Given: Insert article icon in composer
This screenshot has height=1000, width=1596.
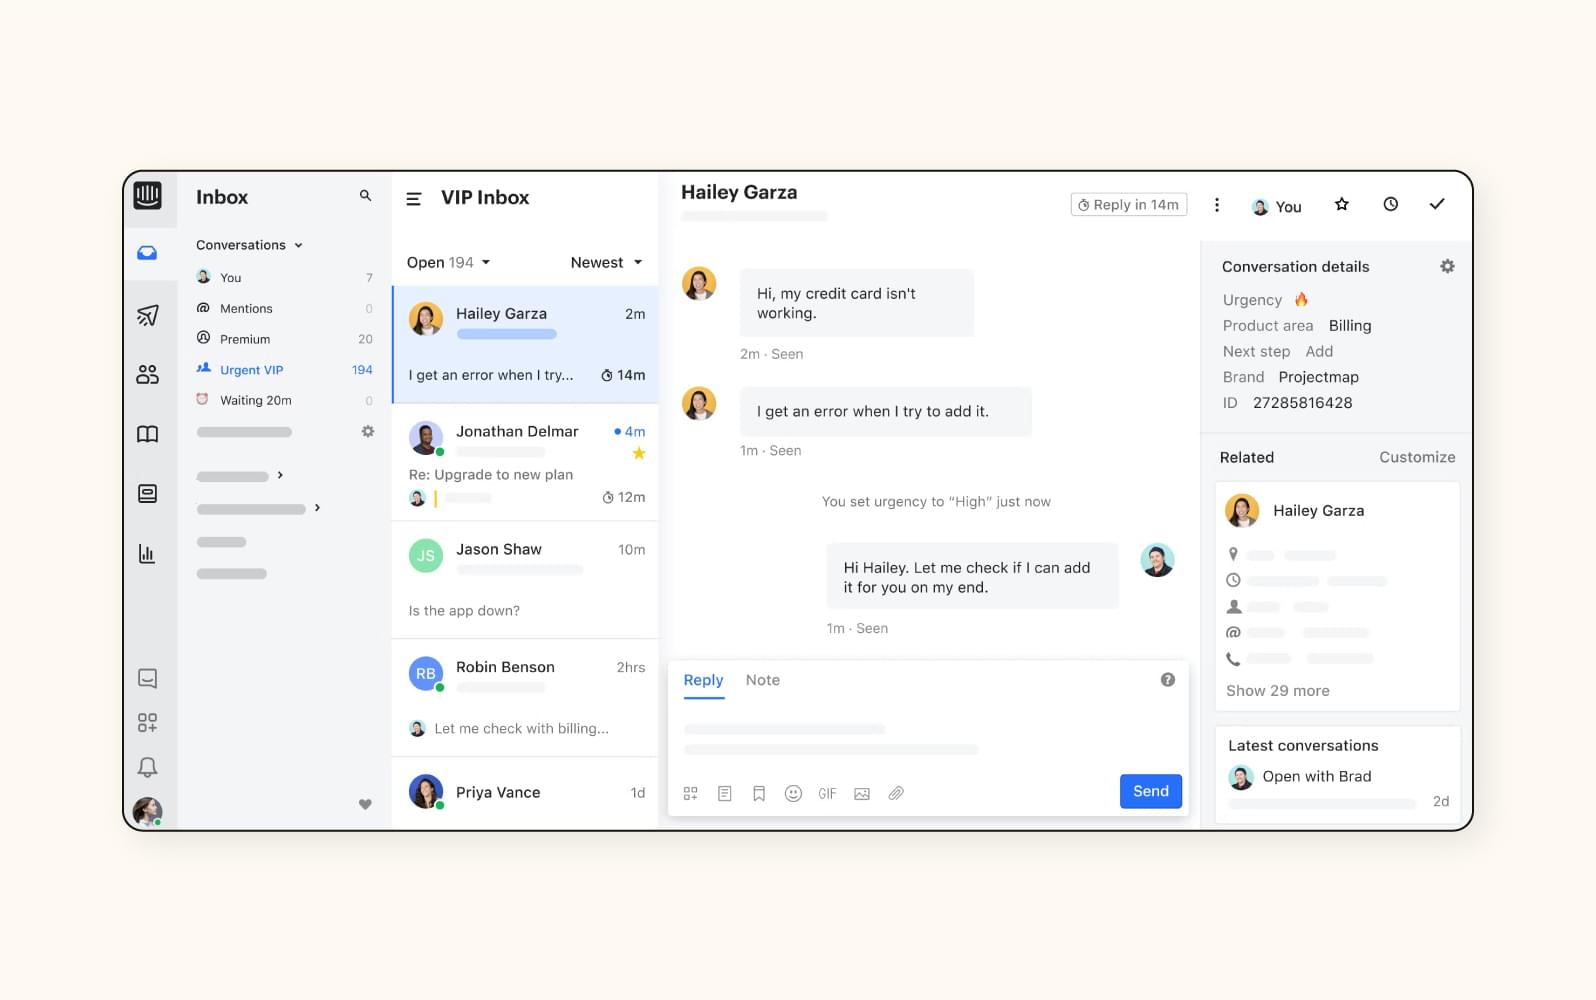Looking at the screenshot, I should click(725, 794).
